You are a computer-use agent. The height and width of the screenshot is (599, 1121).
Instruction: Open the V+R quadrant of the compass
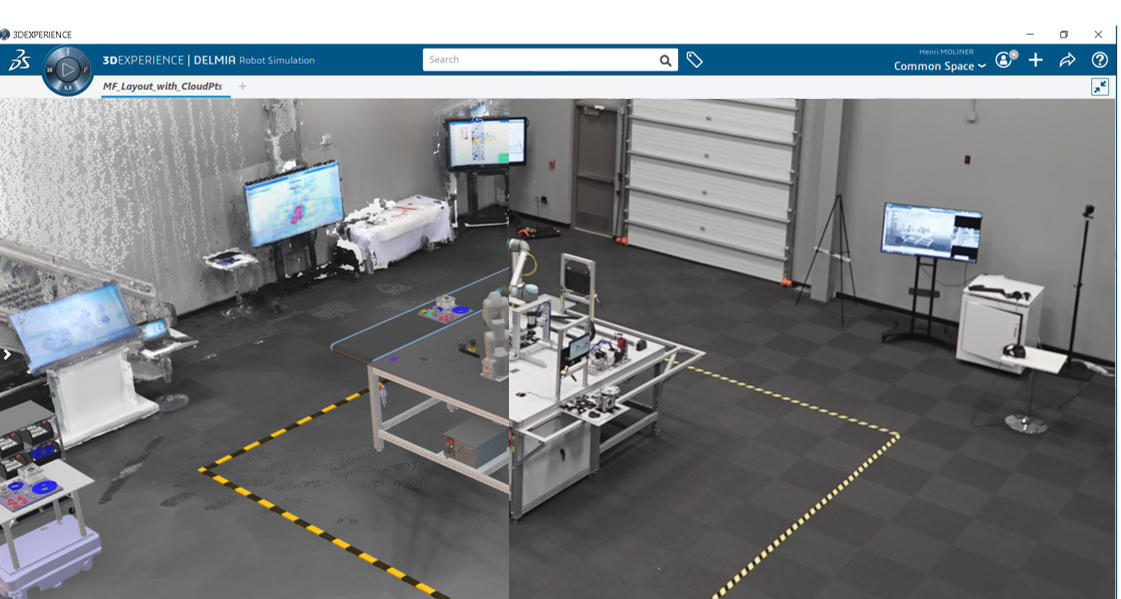point(68,87)
